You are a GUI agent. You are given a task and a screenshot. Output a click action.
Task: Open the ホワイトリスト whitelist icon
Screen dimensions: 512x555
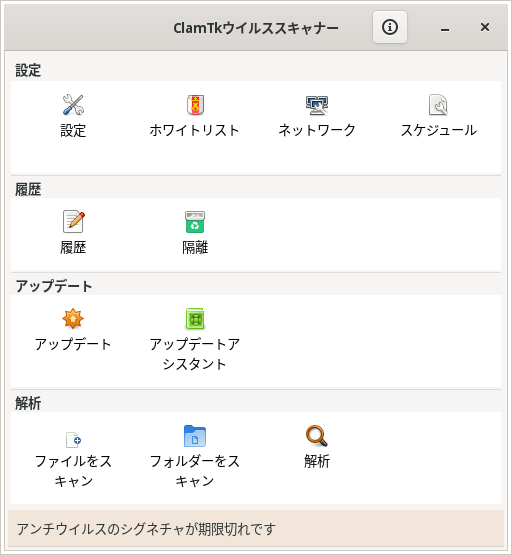tap(195, 105)
